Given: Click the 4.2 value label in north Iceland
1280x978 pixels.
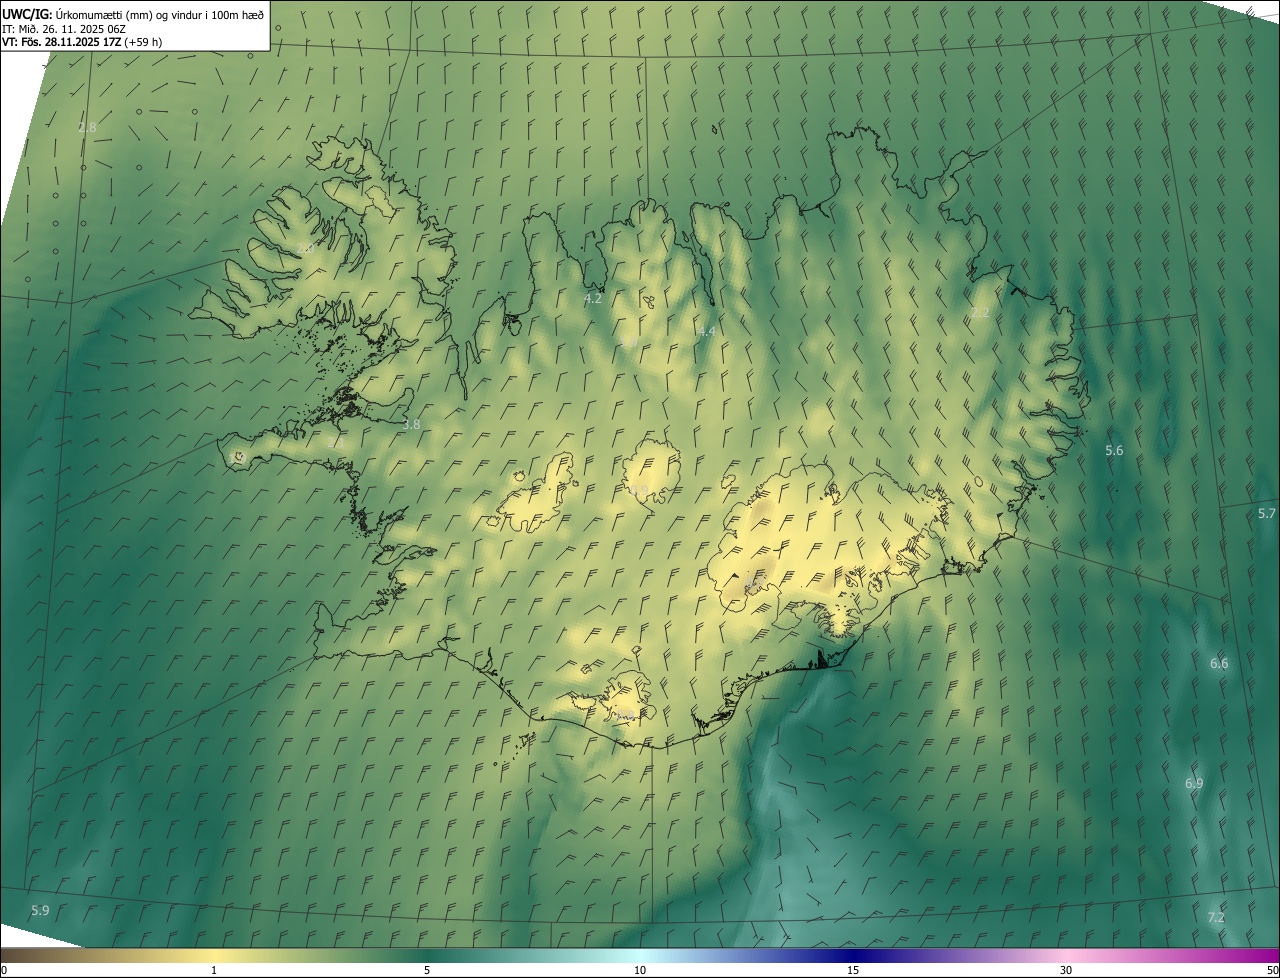Looking at the screenshot, I should click(x=593, y=298).
